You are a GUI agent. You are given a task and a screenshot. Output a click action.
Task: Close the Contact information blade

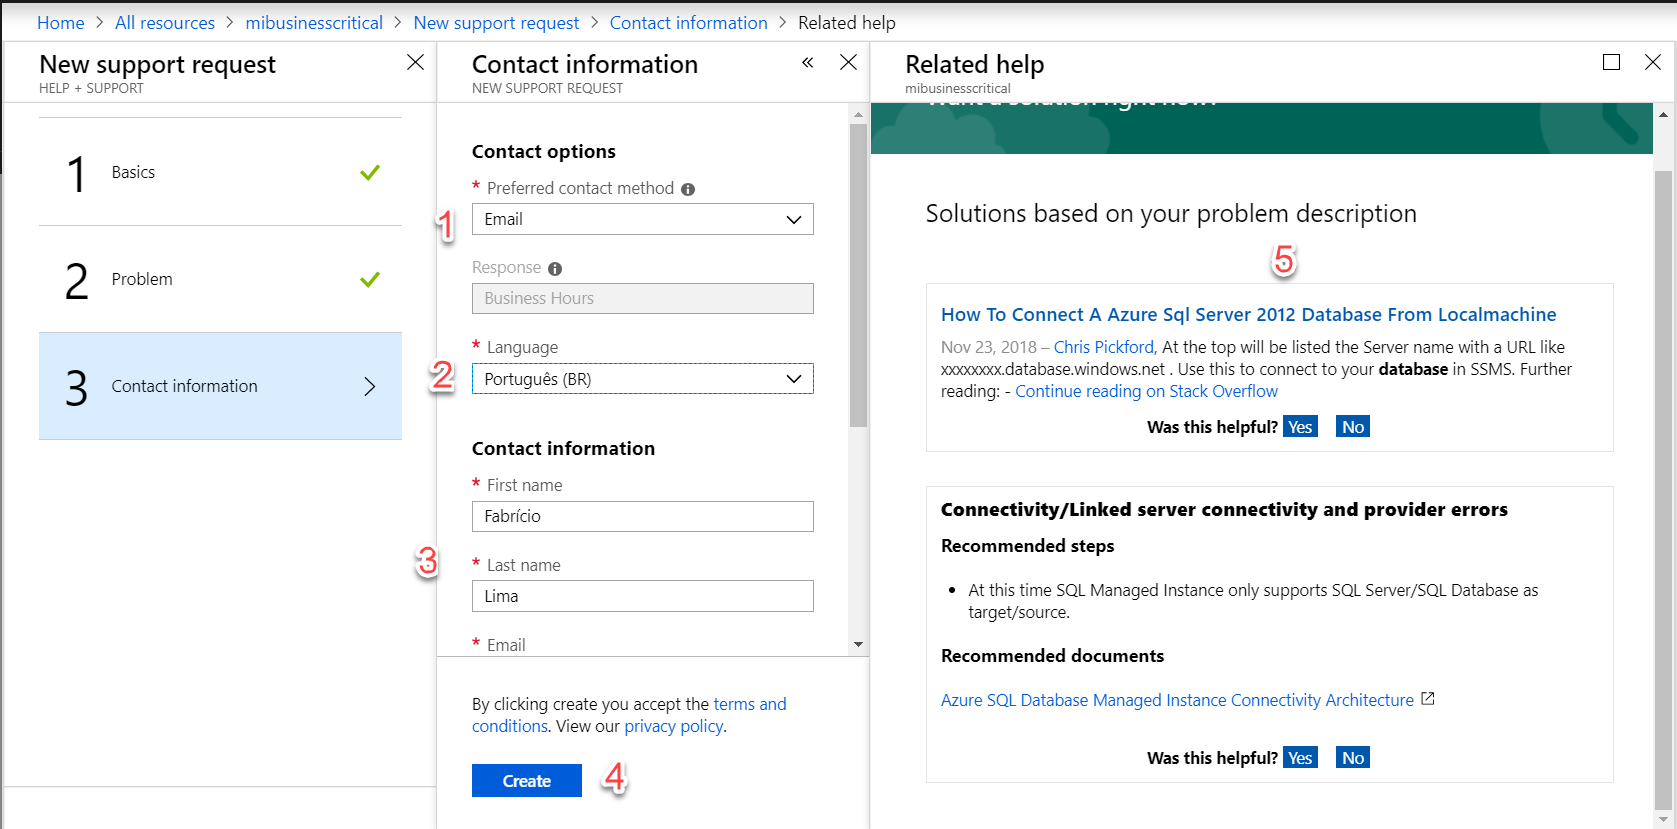848,63
